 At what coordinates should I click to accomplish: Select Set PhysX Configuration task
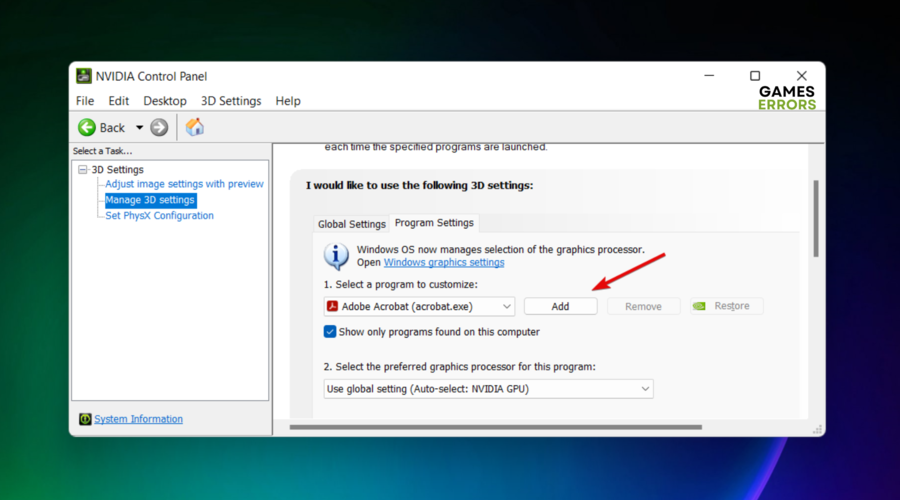[159, 215]
